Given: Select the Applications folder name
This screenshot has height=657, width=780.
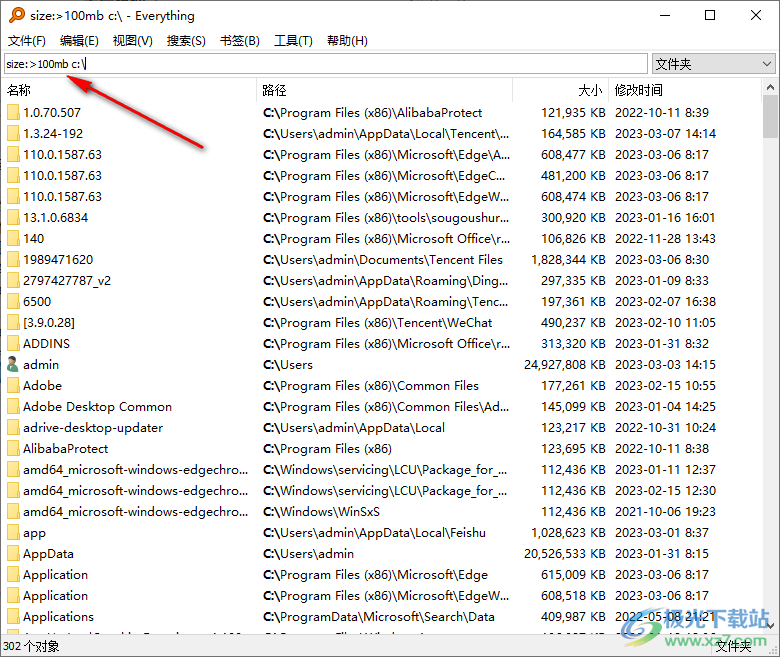Looking at the screenshot, I should click(x=58, y=617).
